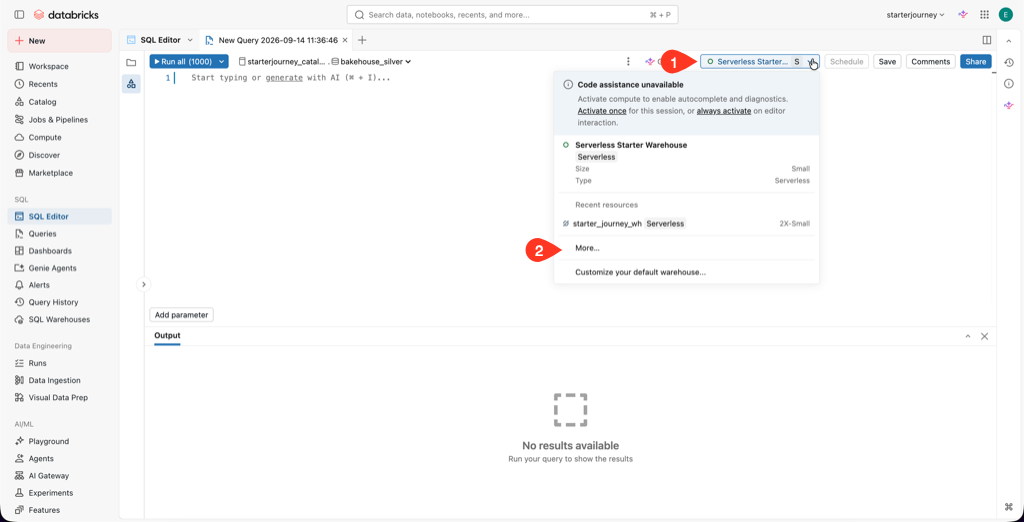Open the starterjourney_catalog catalog selector
Image resolution: width=1024 pixels, height=522 pixels.
click(281, 61)
